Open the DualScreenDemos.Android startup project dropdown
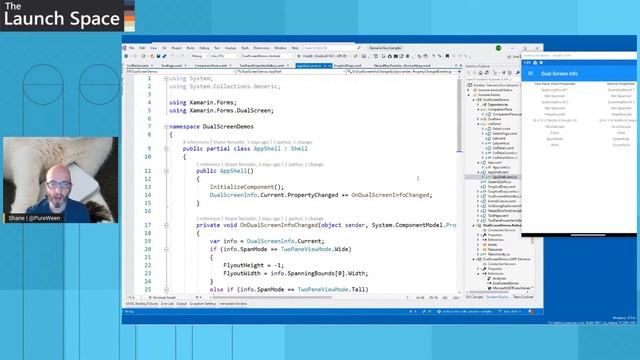This screenshot has height=360, width=640. 267,56
